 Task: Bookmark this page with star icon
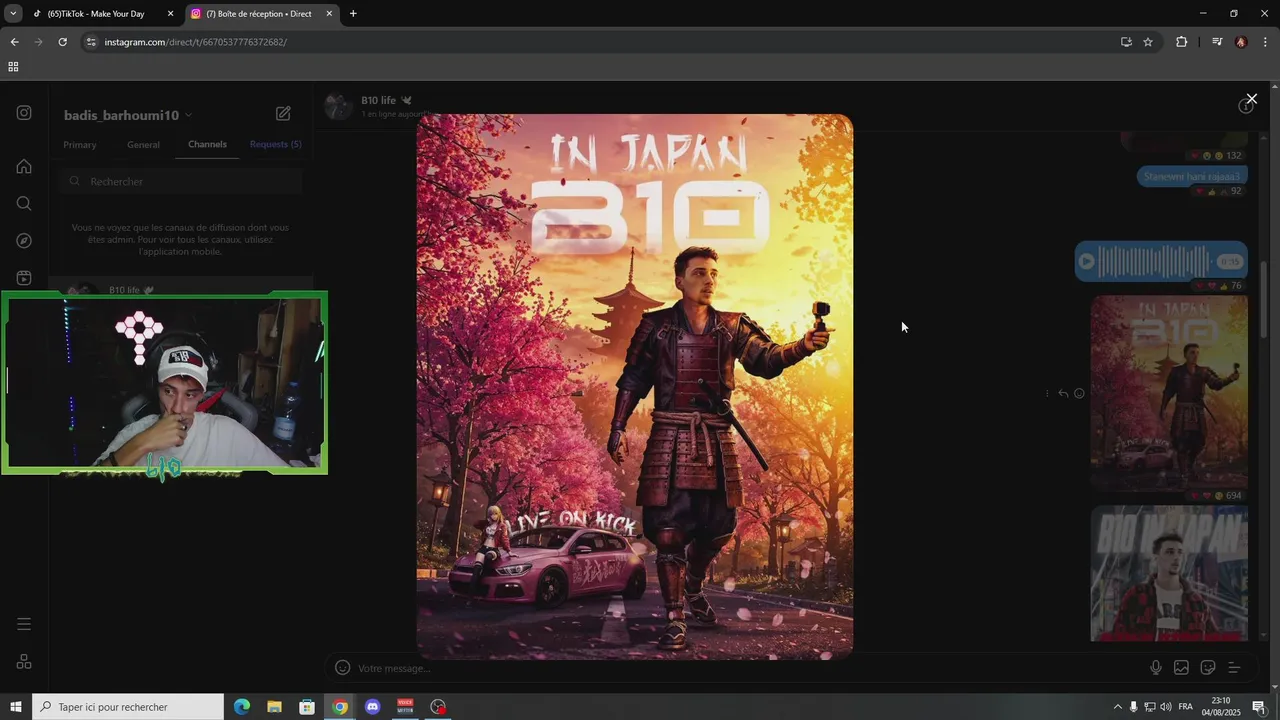[x=1148, y=42]
